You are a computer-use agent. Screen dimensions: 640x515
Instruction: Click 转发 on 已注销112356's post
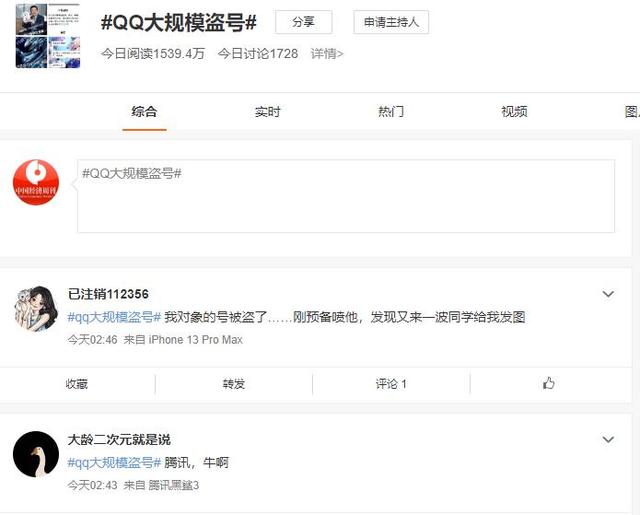point(234,384)
